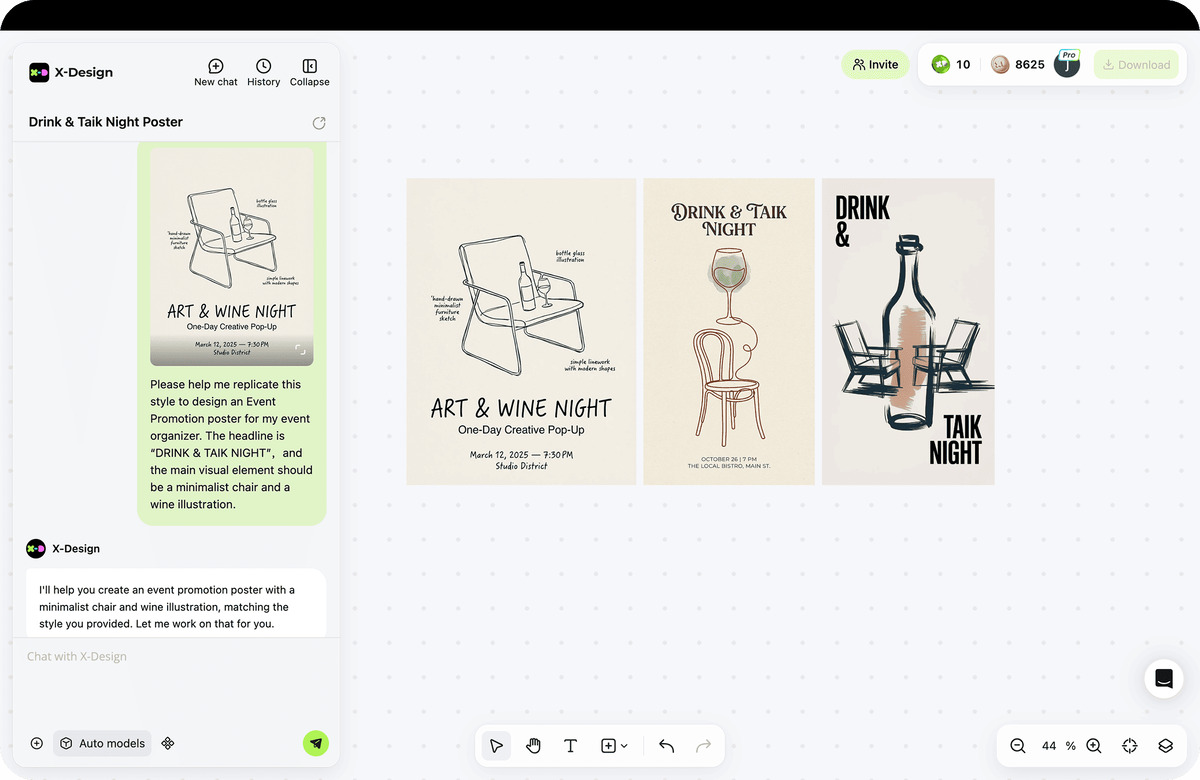Viewport: 1200px width, 780px height.
Task: Select the Art & Wine Night poster on canvas
Action: (521, 331)
